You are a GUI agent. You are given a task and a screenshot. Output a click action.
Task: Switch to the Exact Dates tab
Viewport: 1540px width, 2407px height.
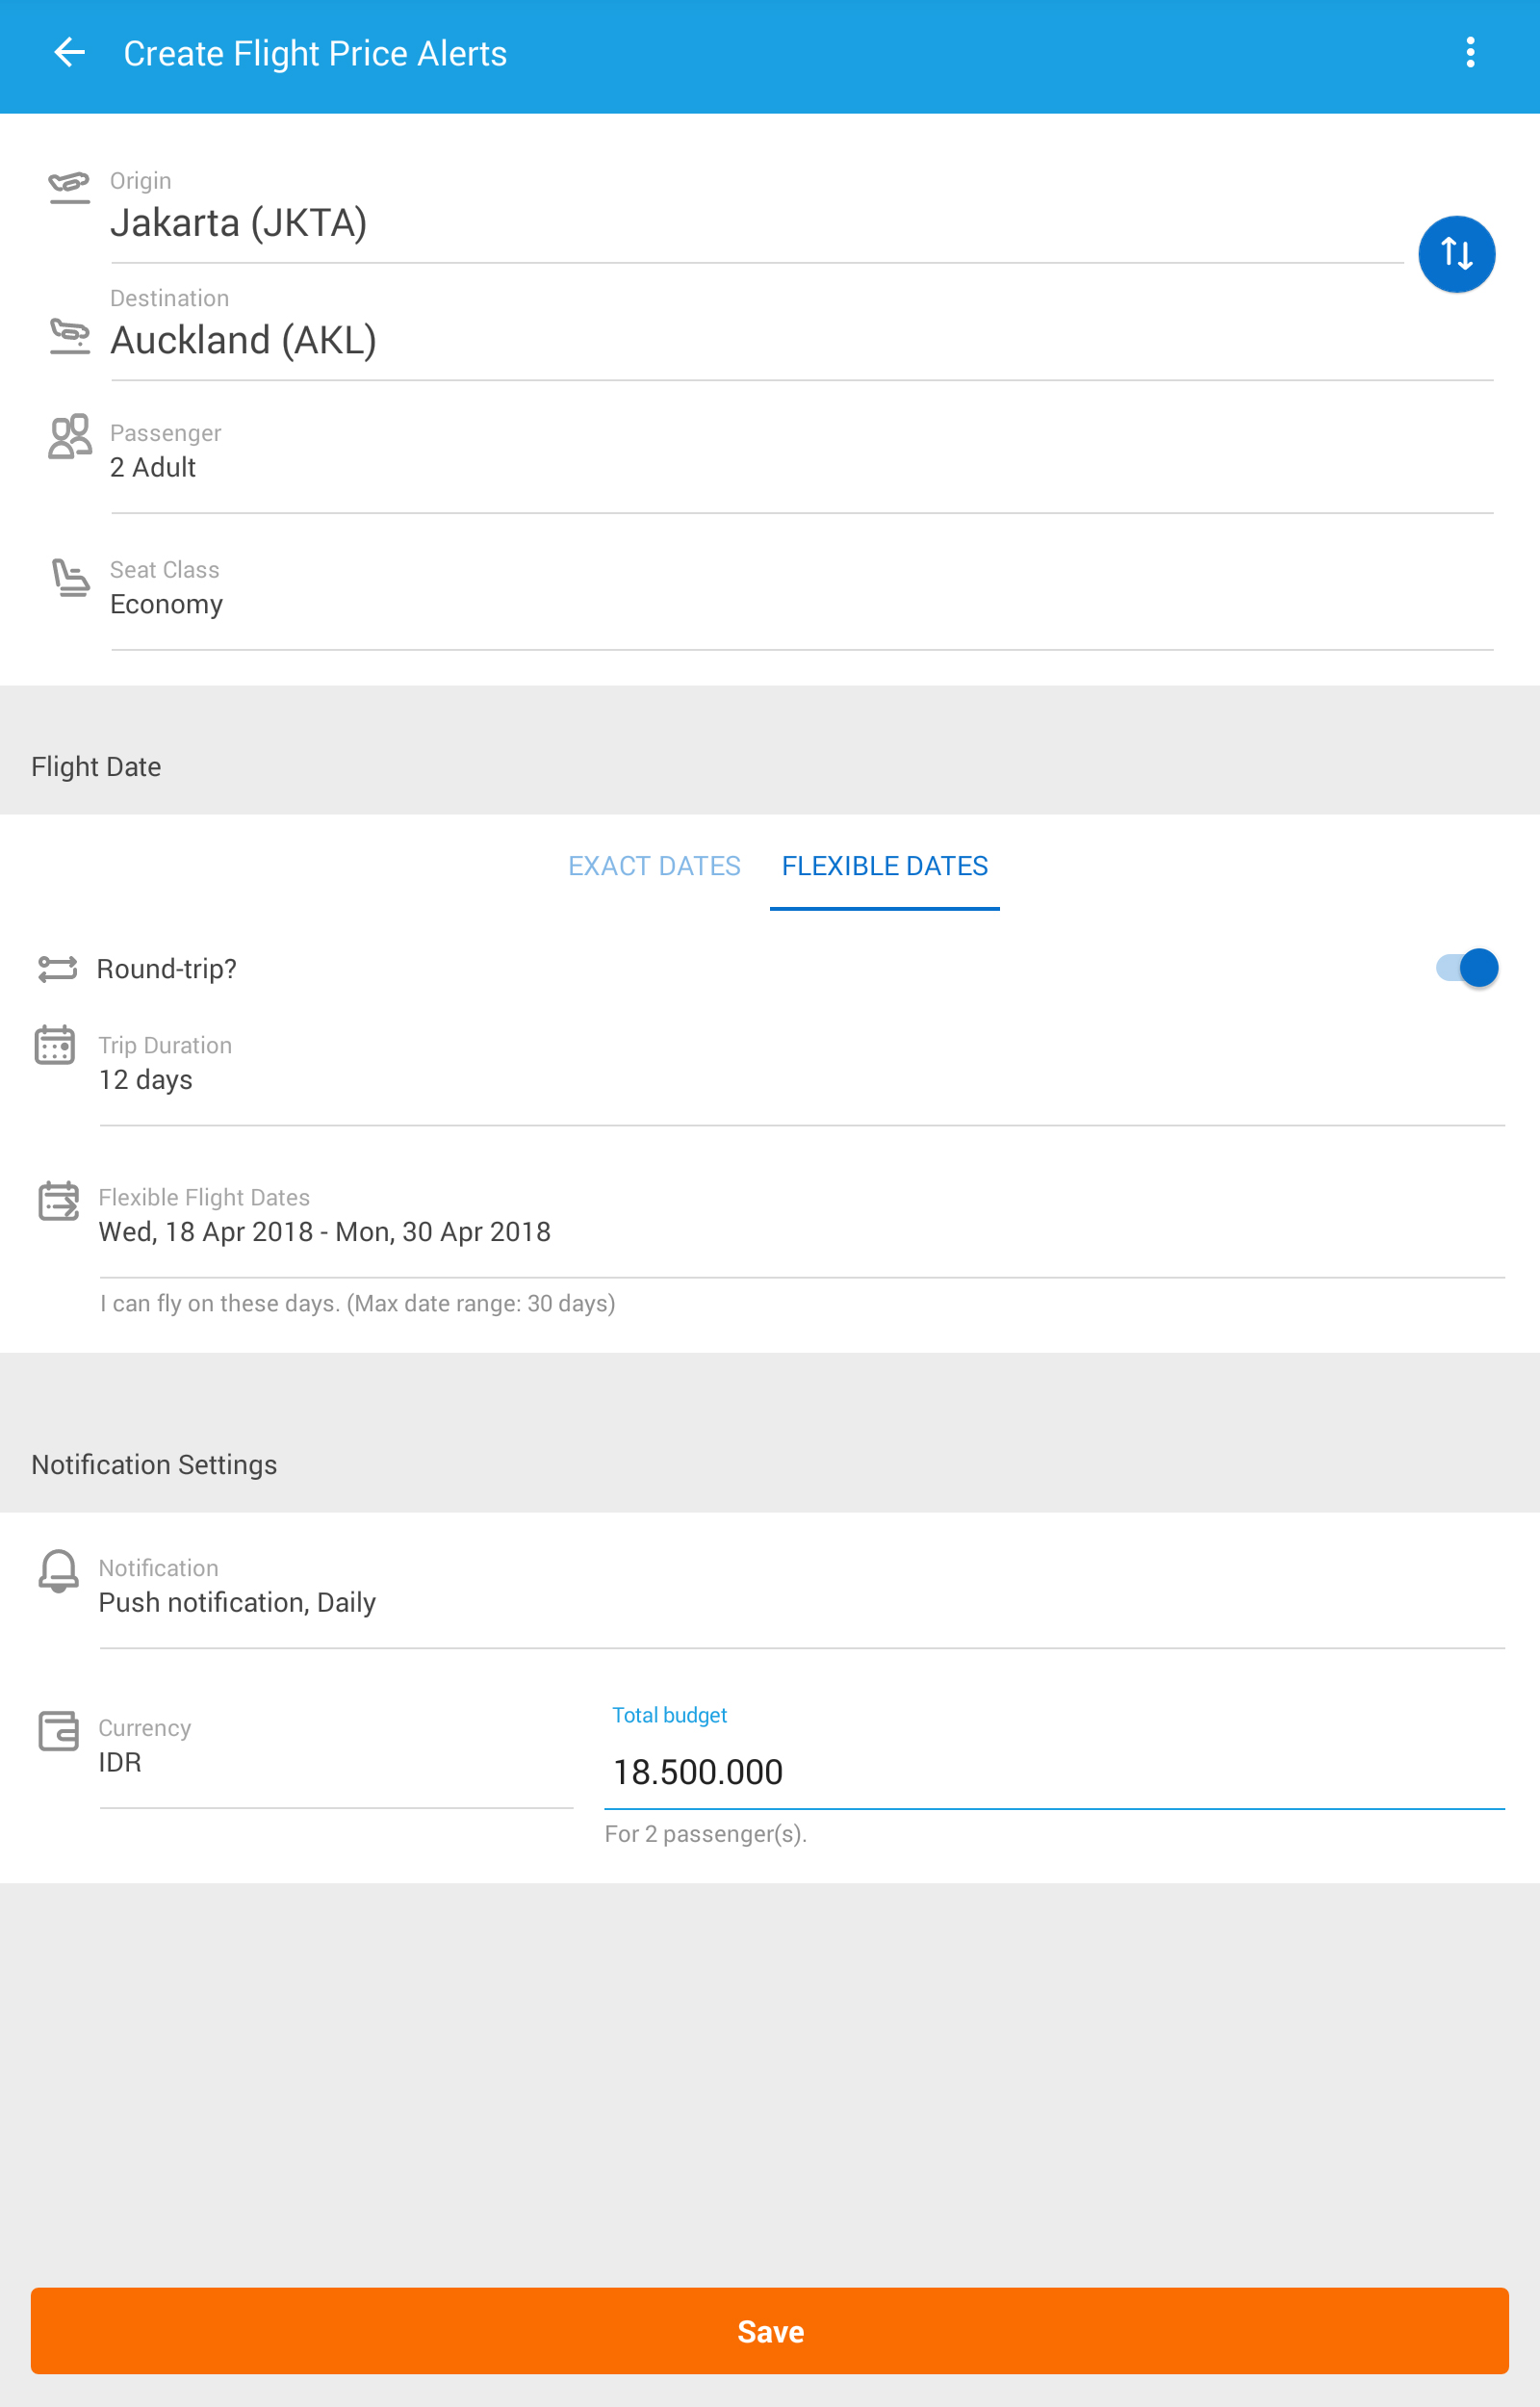tap(654, 865)
